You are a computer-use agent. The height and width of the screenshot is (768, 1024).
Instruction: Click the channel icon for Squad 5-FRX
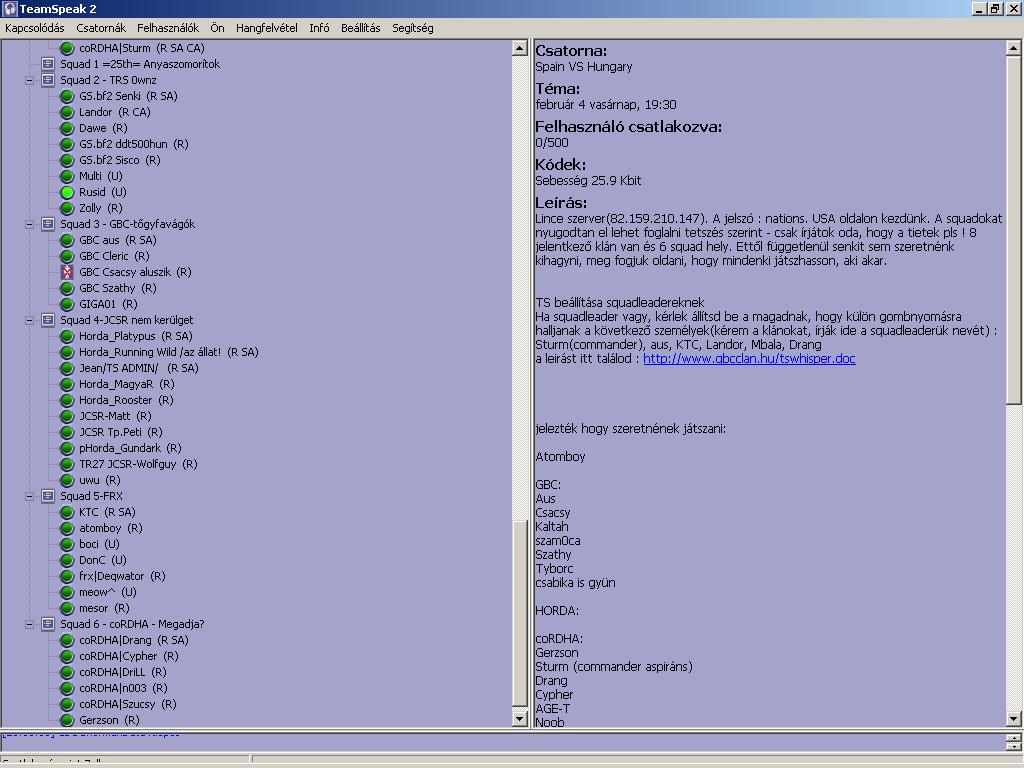48,496
